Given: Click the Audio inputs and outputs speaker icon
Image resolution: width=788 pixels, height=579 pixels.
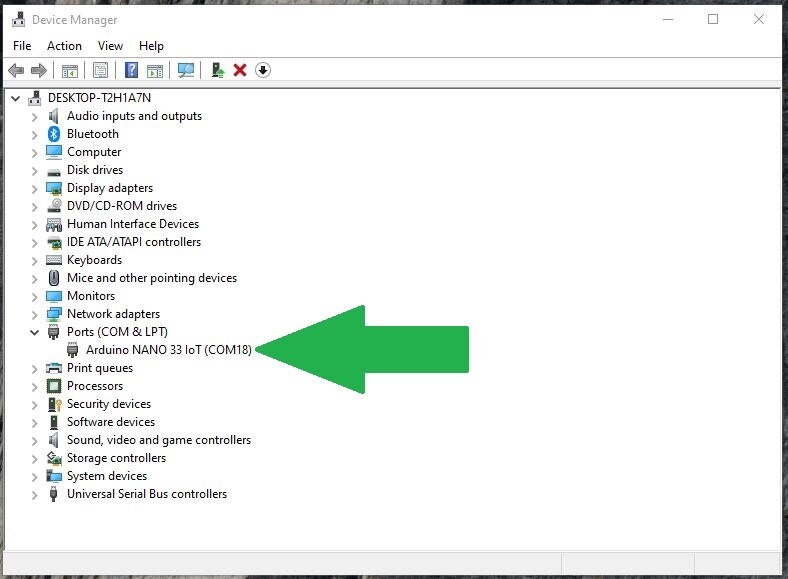Looking at the screenshot, I should [53, 116].
